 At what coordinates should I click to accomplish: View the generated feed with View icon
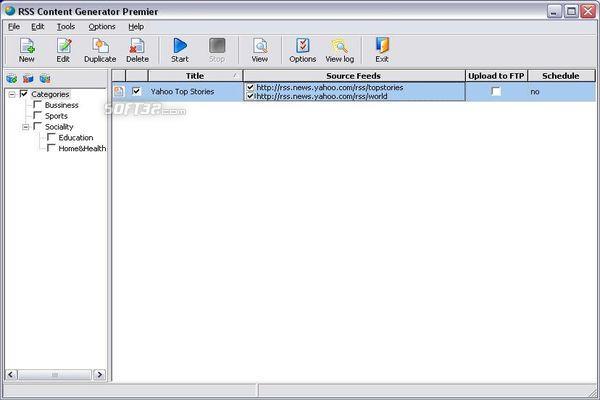point(260,50)
